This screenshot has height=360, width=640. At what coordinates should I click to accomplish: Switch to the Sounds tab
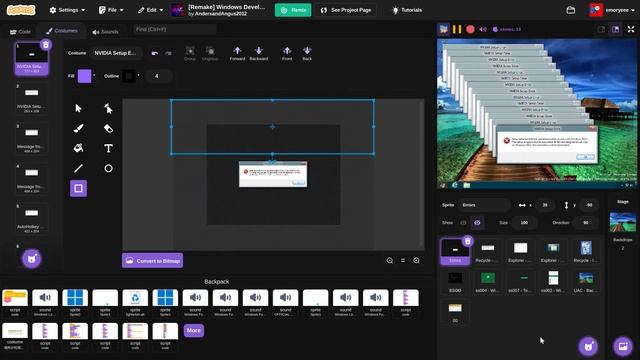pyautogui.click(x=105, y=31)
